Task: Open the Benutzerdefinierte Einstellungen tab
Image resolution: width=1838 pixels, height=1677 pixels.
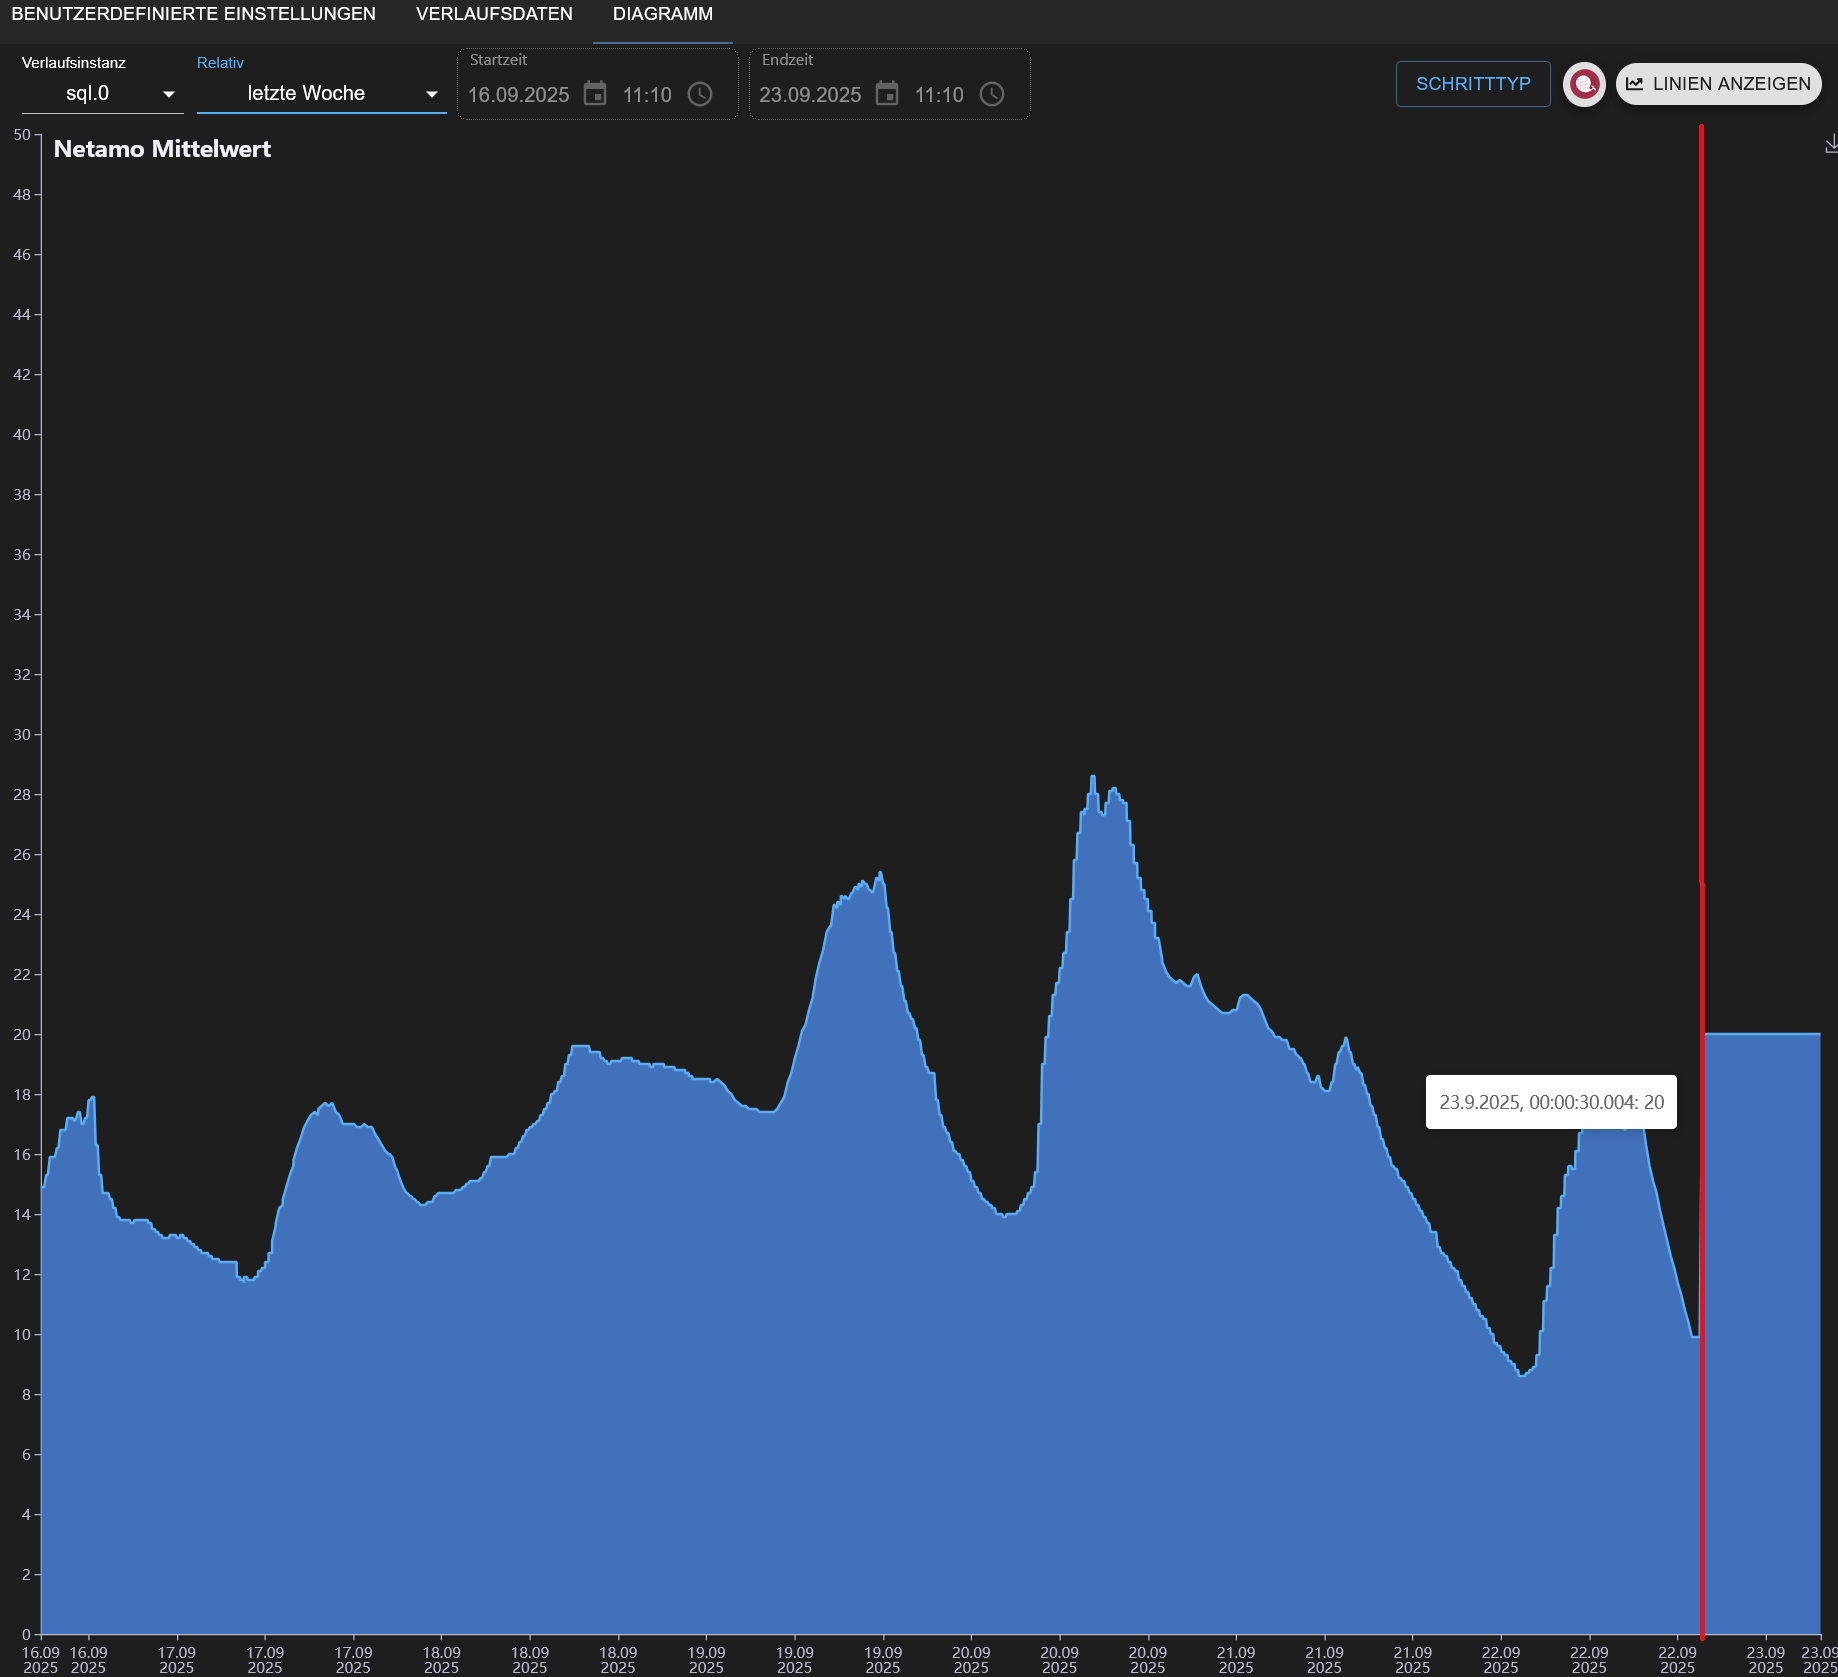Action: 193,14
